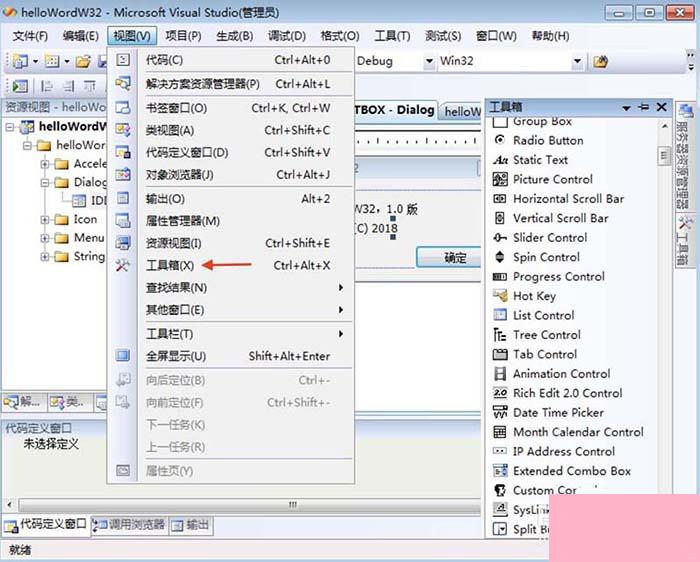Click the Toolbox wrench icon in menu
The image size is (700, 562).
tap(123, 265)
